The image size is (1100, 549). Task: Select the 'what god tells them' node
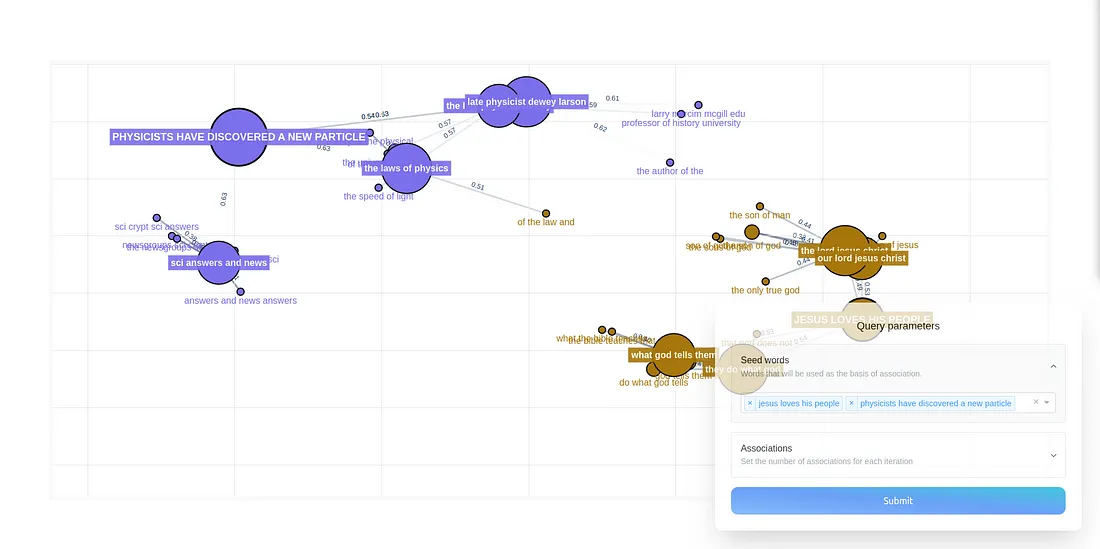click(x=673, y=355)
